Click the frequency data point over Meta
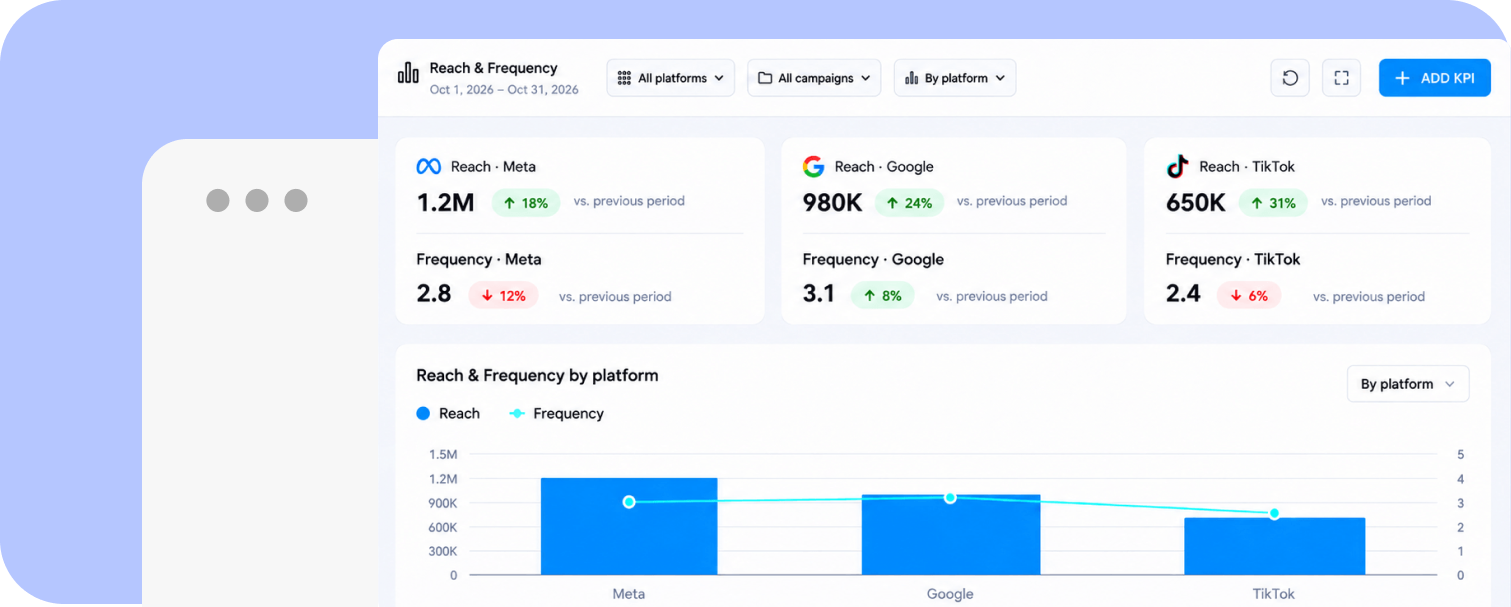 point(629,502)
